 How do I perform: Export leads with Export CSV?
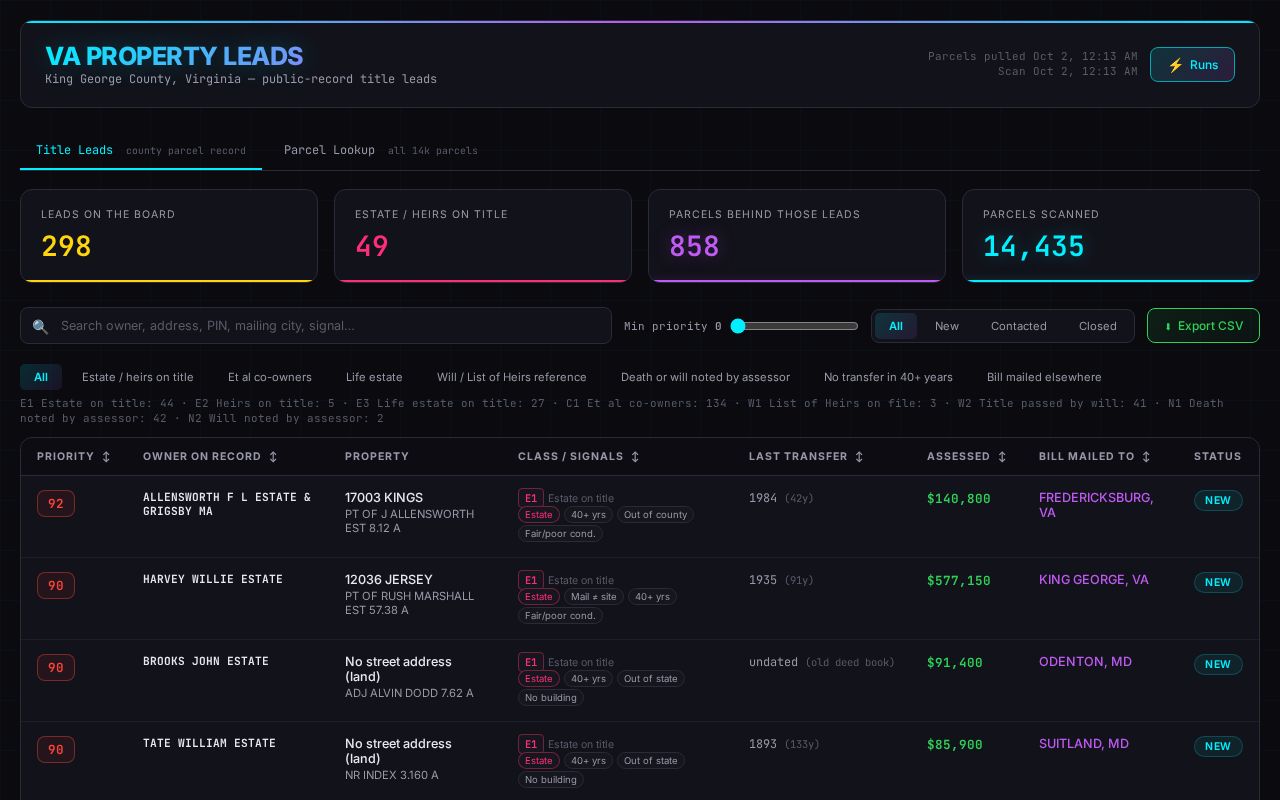point(1203,326)
